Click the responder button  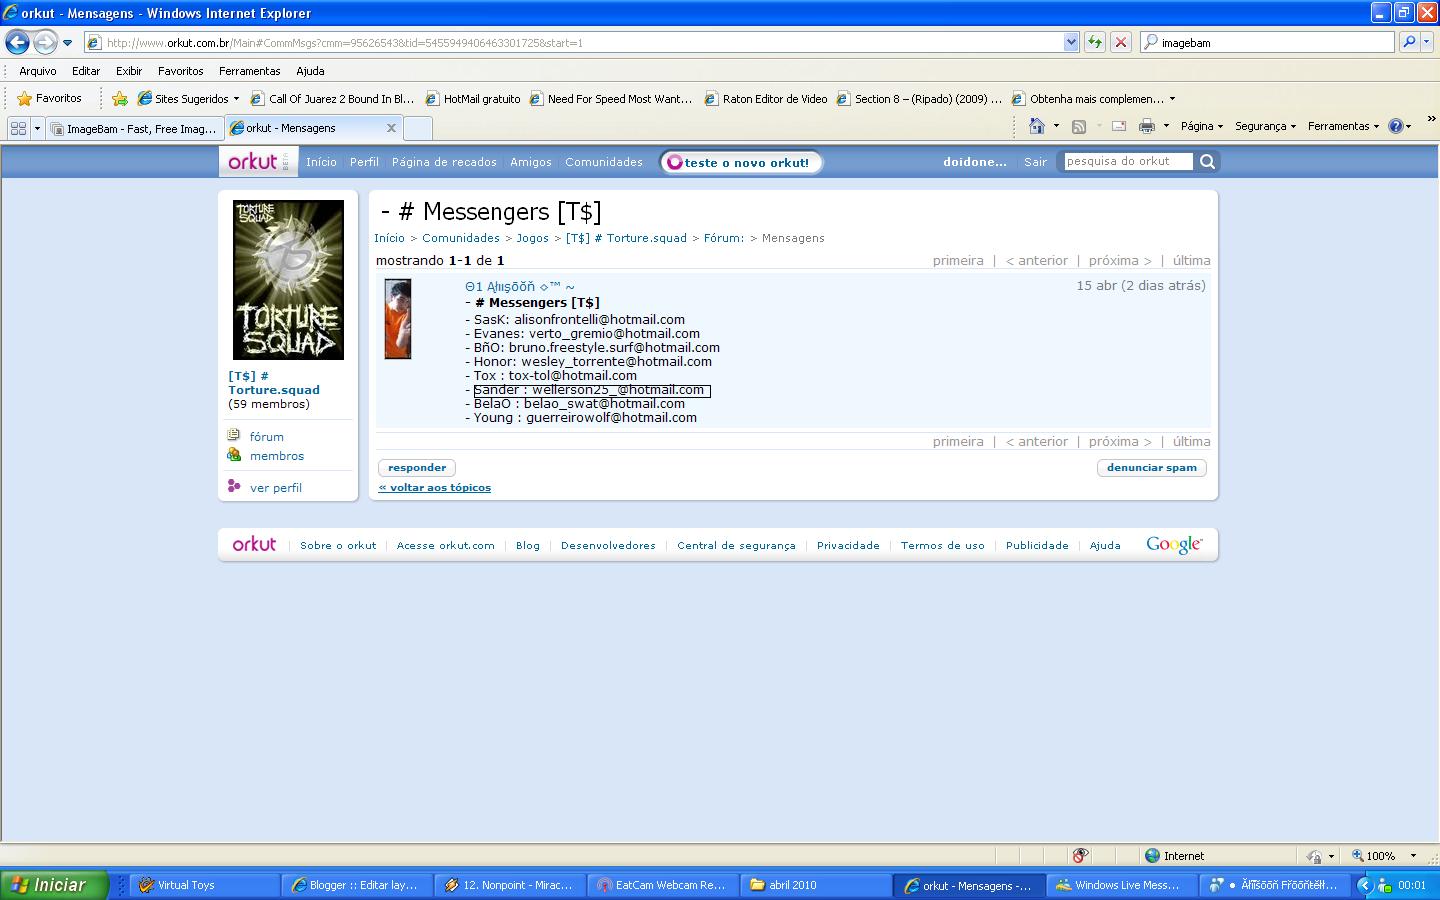pos(417,467)
